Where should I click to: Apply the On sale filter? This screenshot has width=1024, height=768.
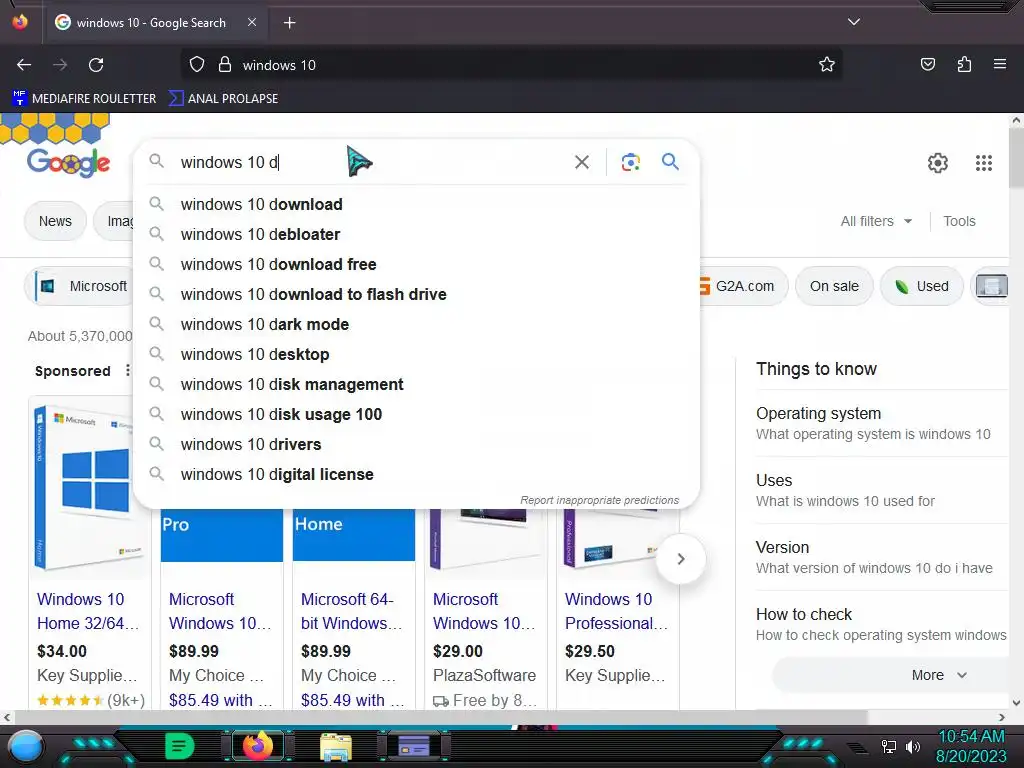point(834,286)
